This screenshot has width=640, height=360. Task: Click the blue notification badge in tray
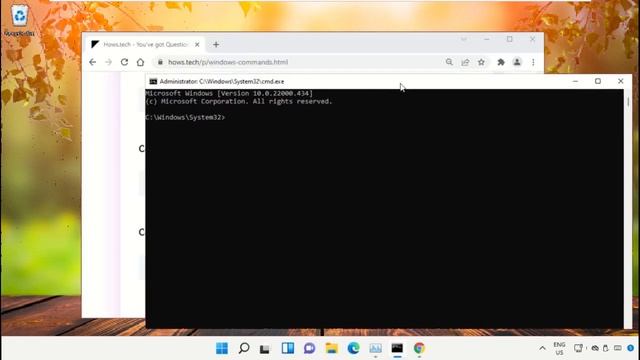click(631, 348)
